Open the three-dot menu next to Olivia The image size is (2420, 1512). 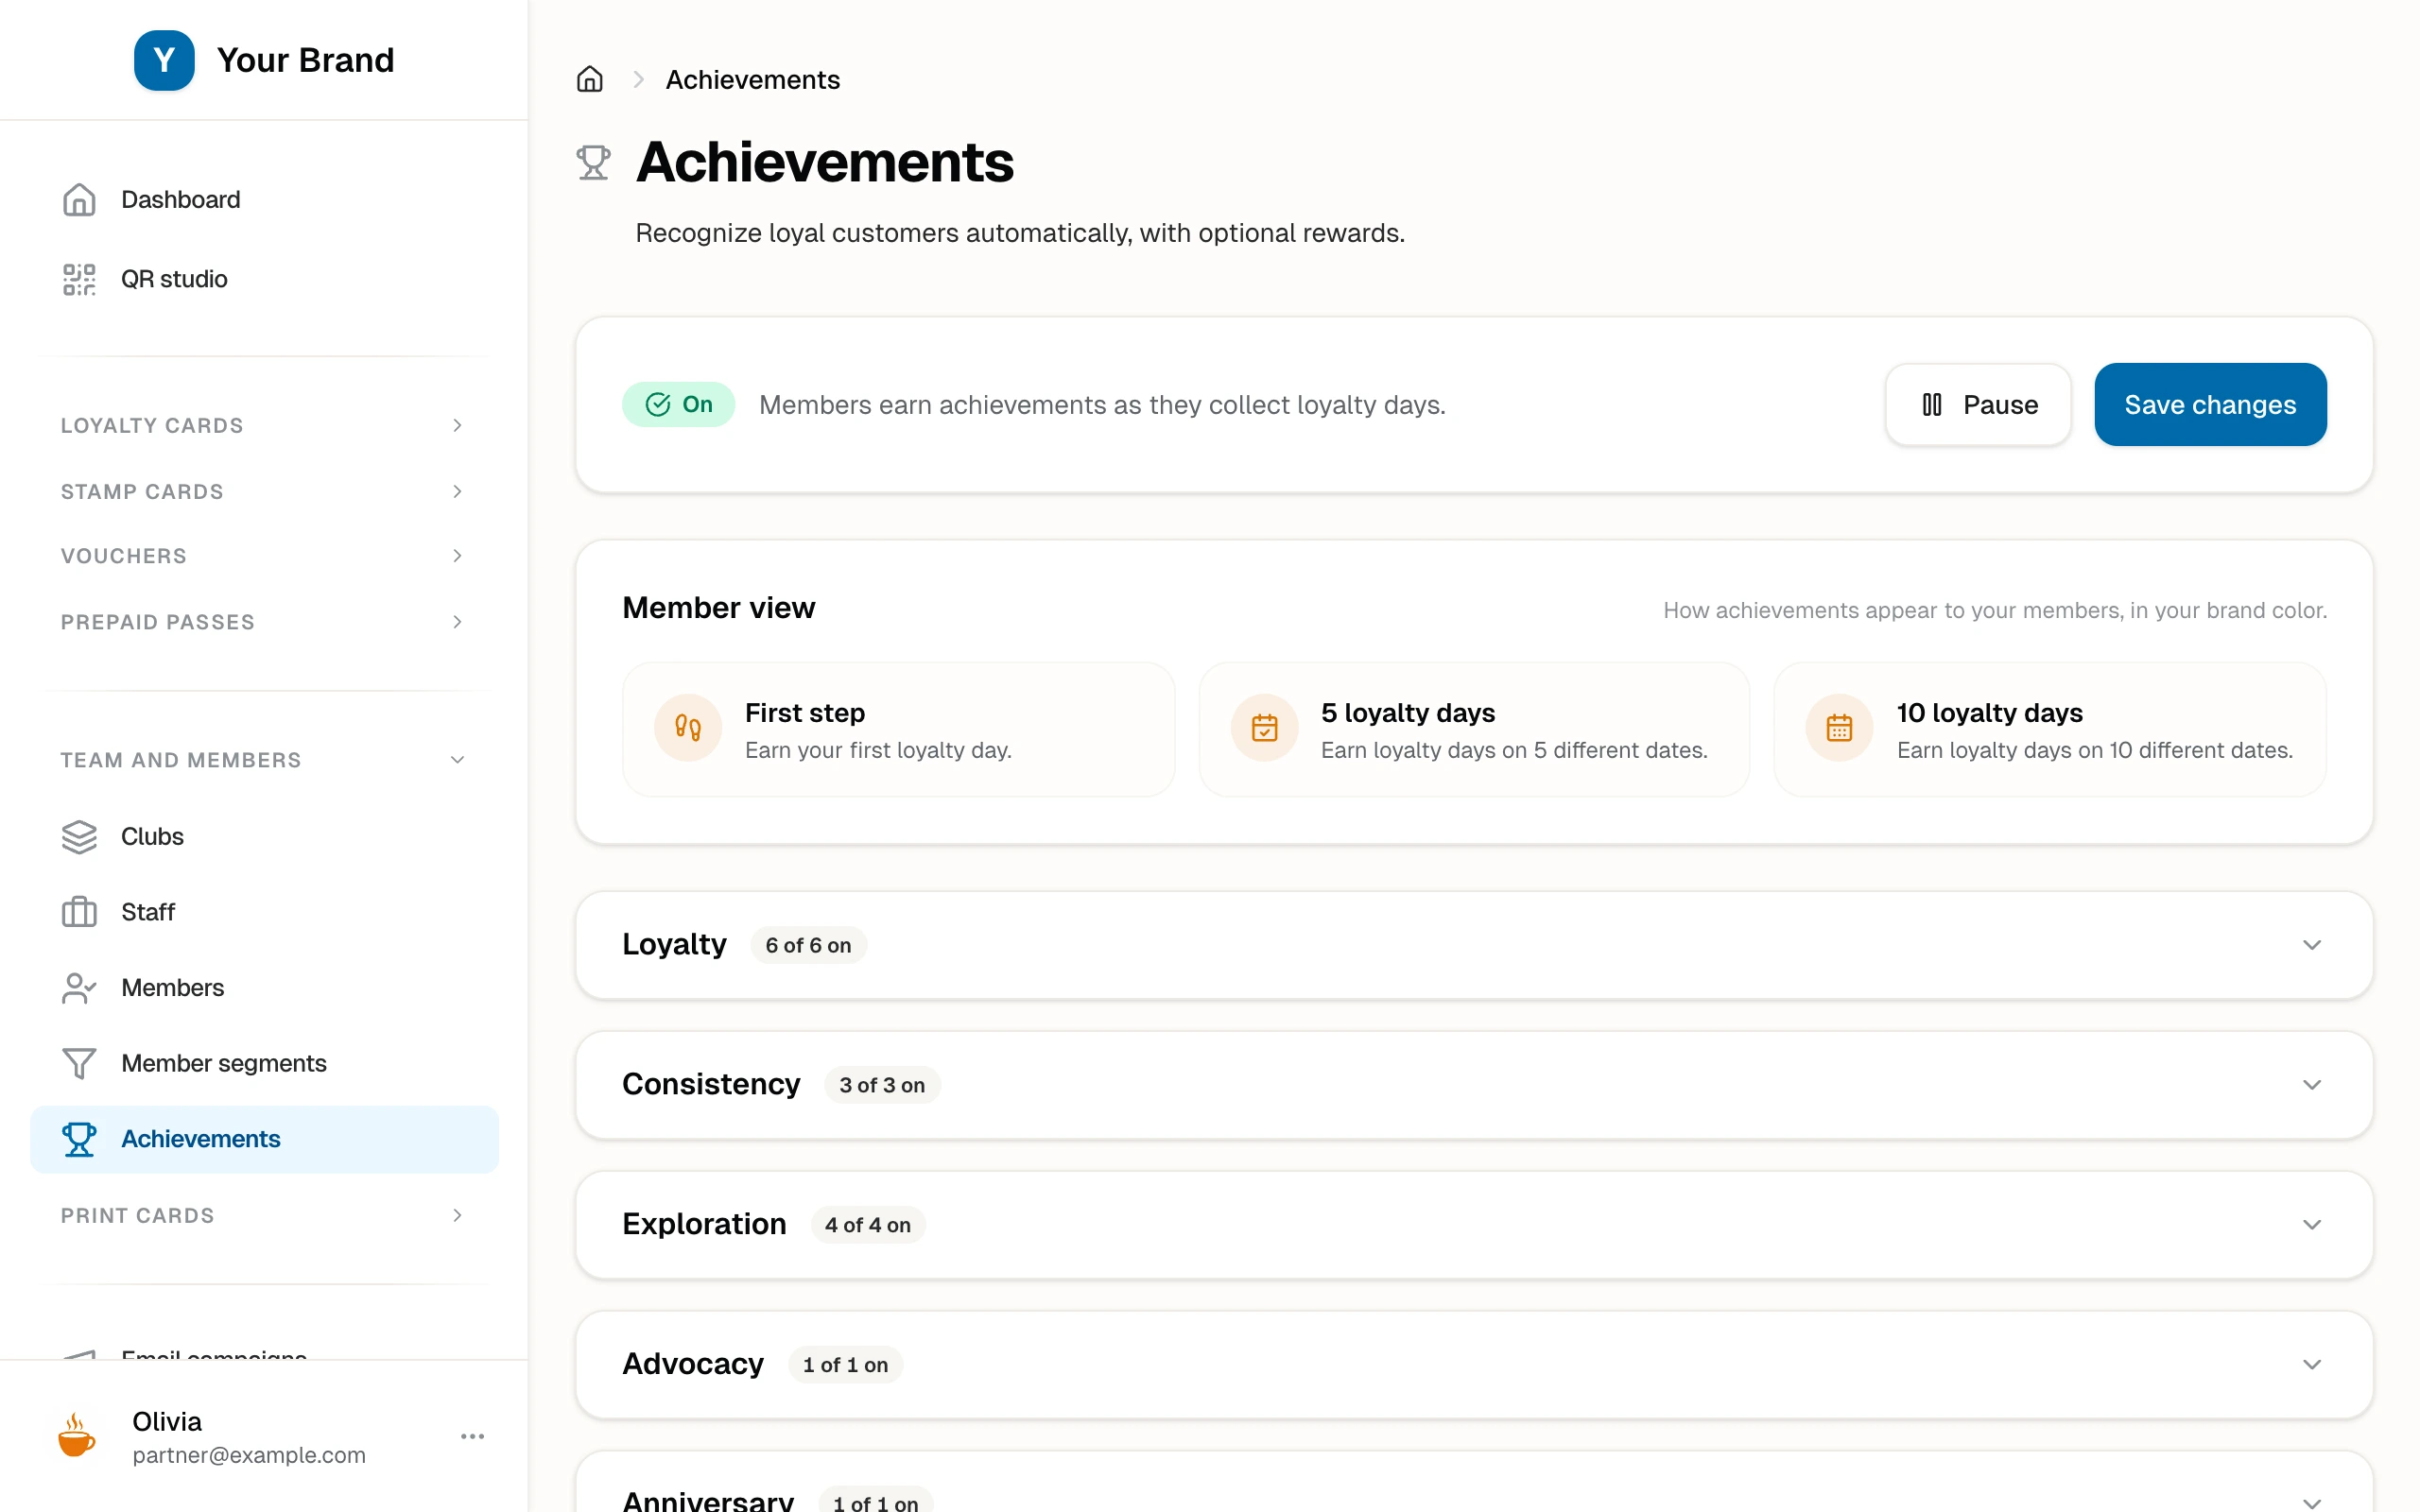[x=472, y=1436]
